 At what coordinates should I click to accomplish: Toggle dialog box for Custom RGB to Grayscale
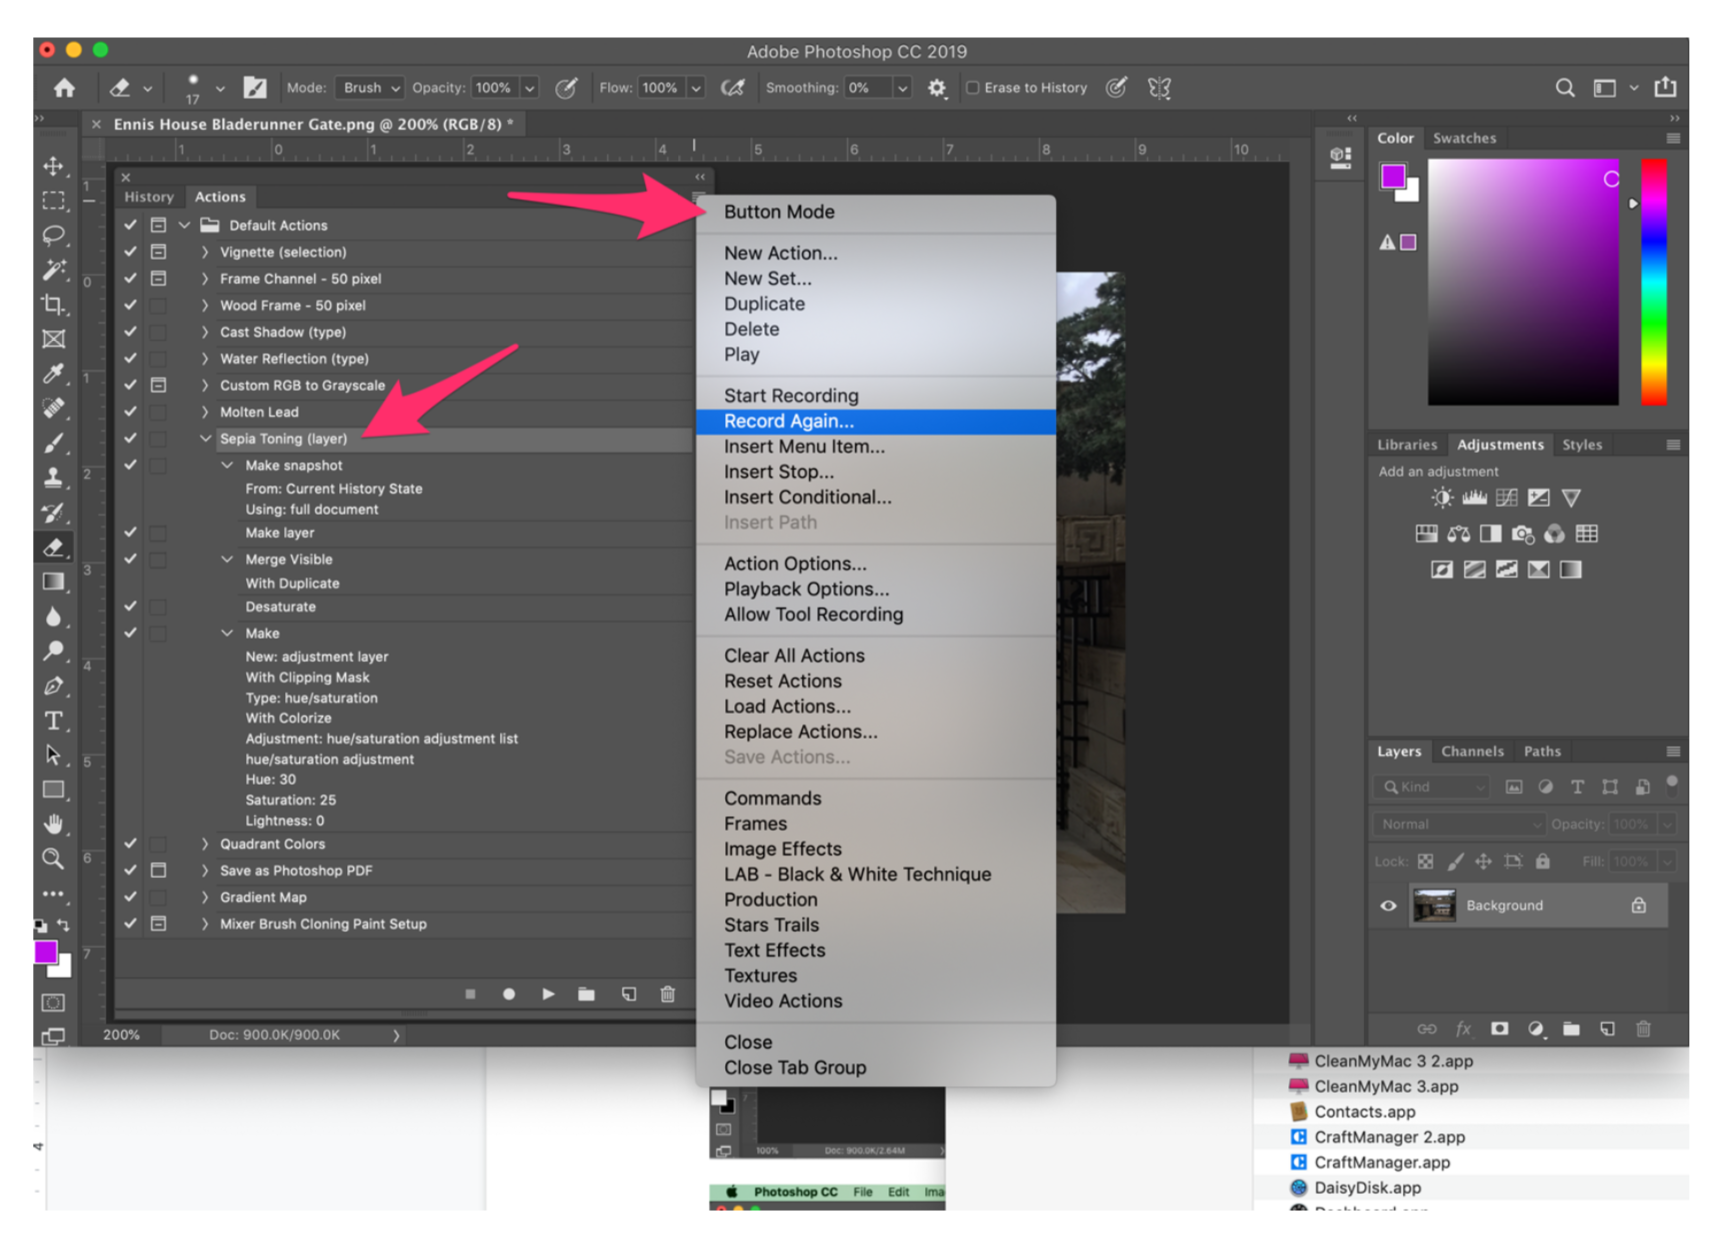pyautogui.click(x=158, y=385)
